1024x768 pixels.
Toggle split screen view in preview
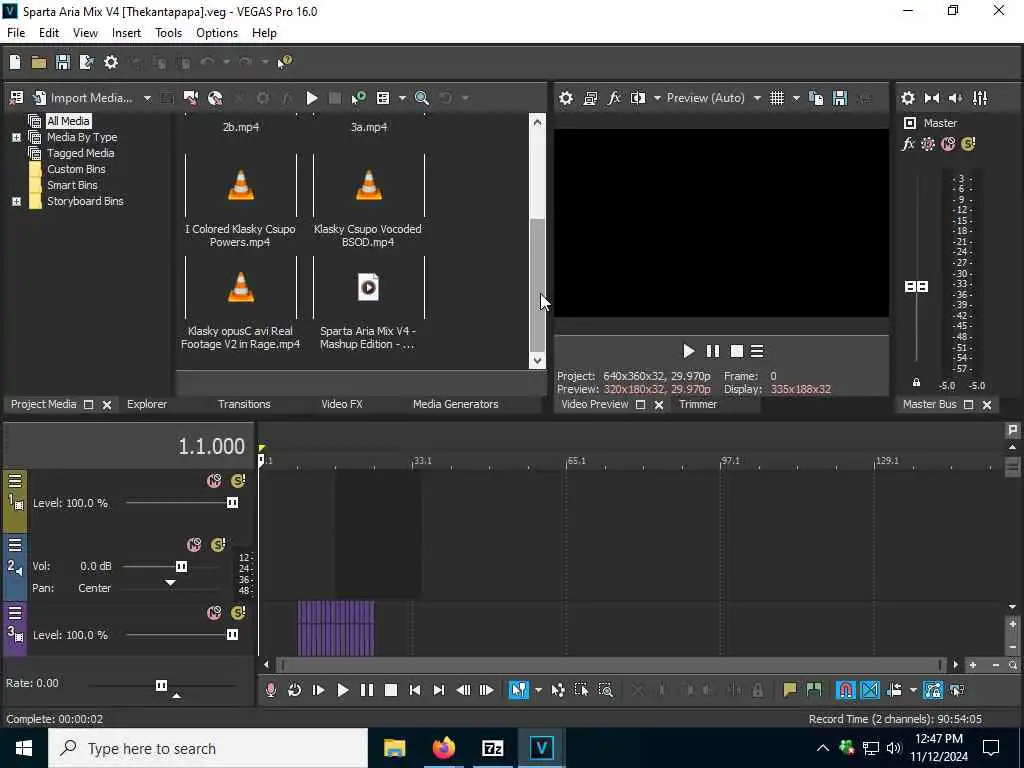tap(637, 98)
